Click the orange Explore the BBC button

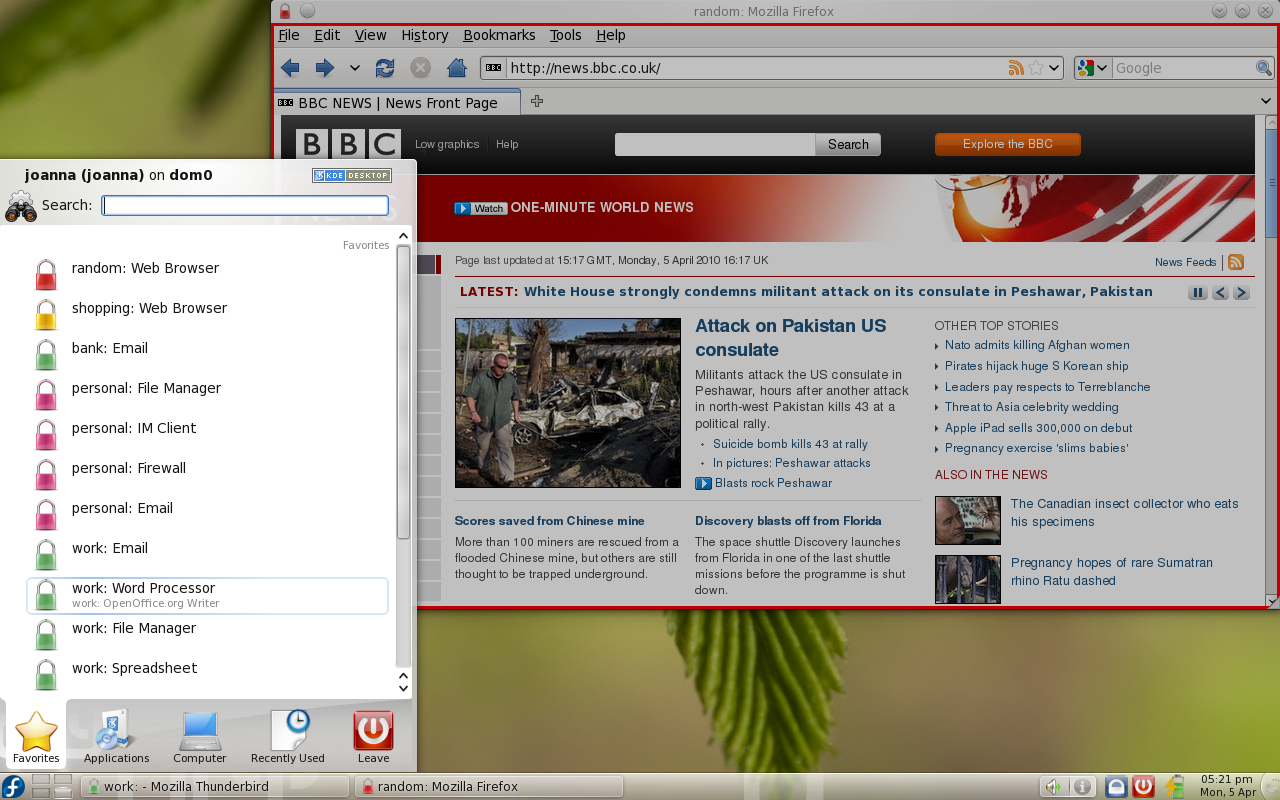pyautogui.click(x=1008, y=144)
